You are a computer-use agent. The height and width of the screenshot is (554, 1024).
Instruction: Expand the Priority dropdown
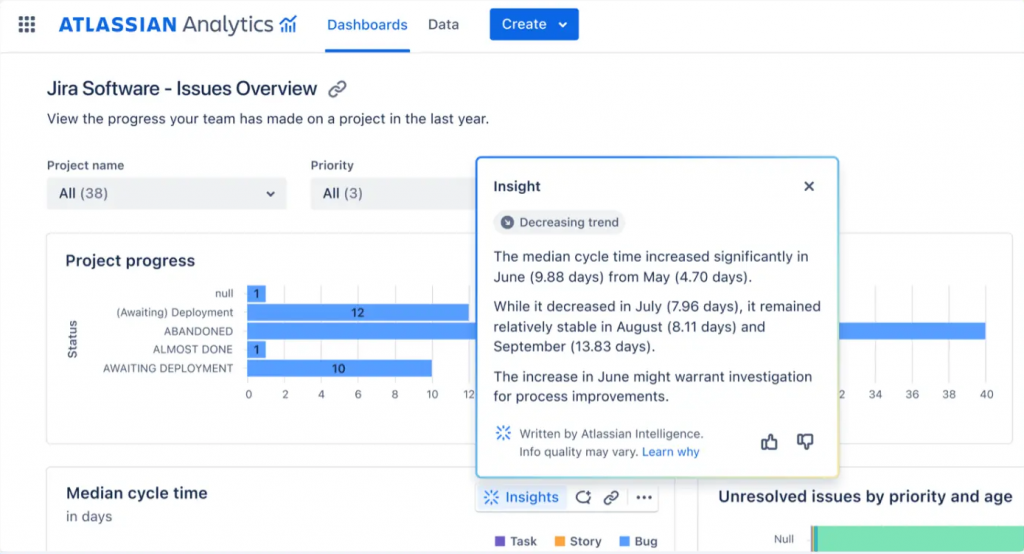(x=393, y=193)
